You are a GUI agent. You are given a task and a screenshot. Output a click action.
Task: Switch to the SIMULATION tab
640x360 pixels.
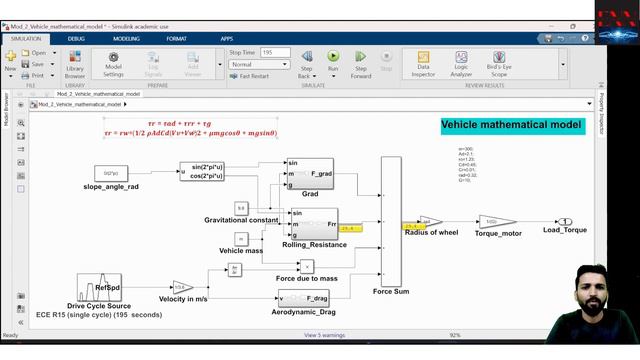(26, 39)
